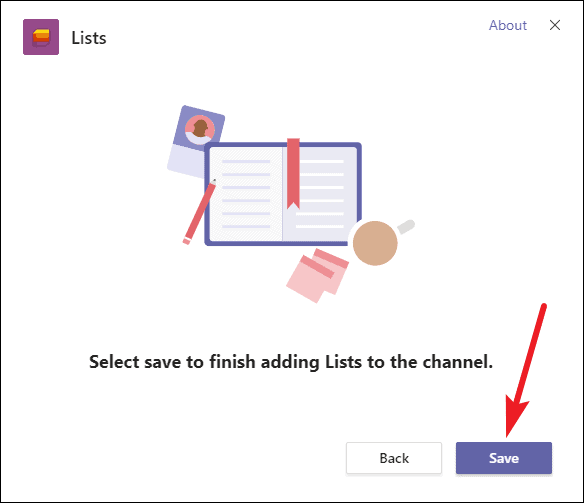Click the red bookmark ribbon graphic
Viewport: 584px width, 503px height.
pos(293,173)
